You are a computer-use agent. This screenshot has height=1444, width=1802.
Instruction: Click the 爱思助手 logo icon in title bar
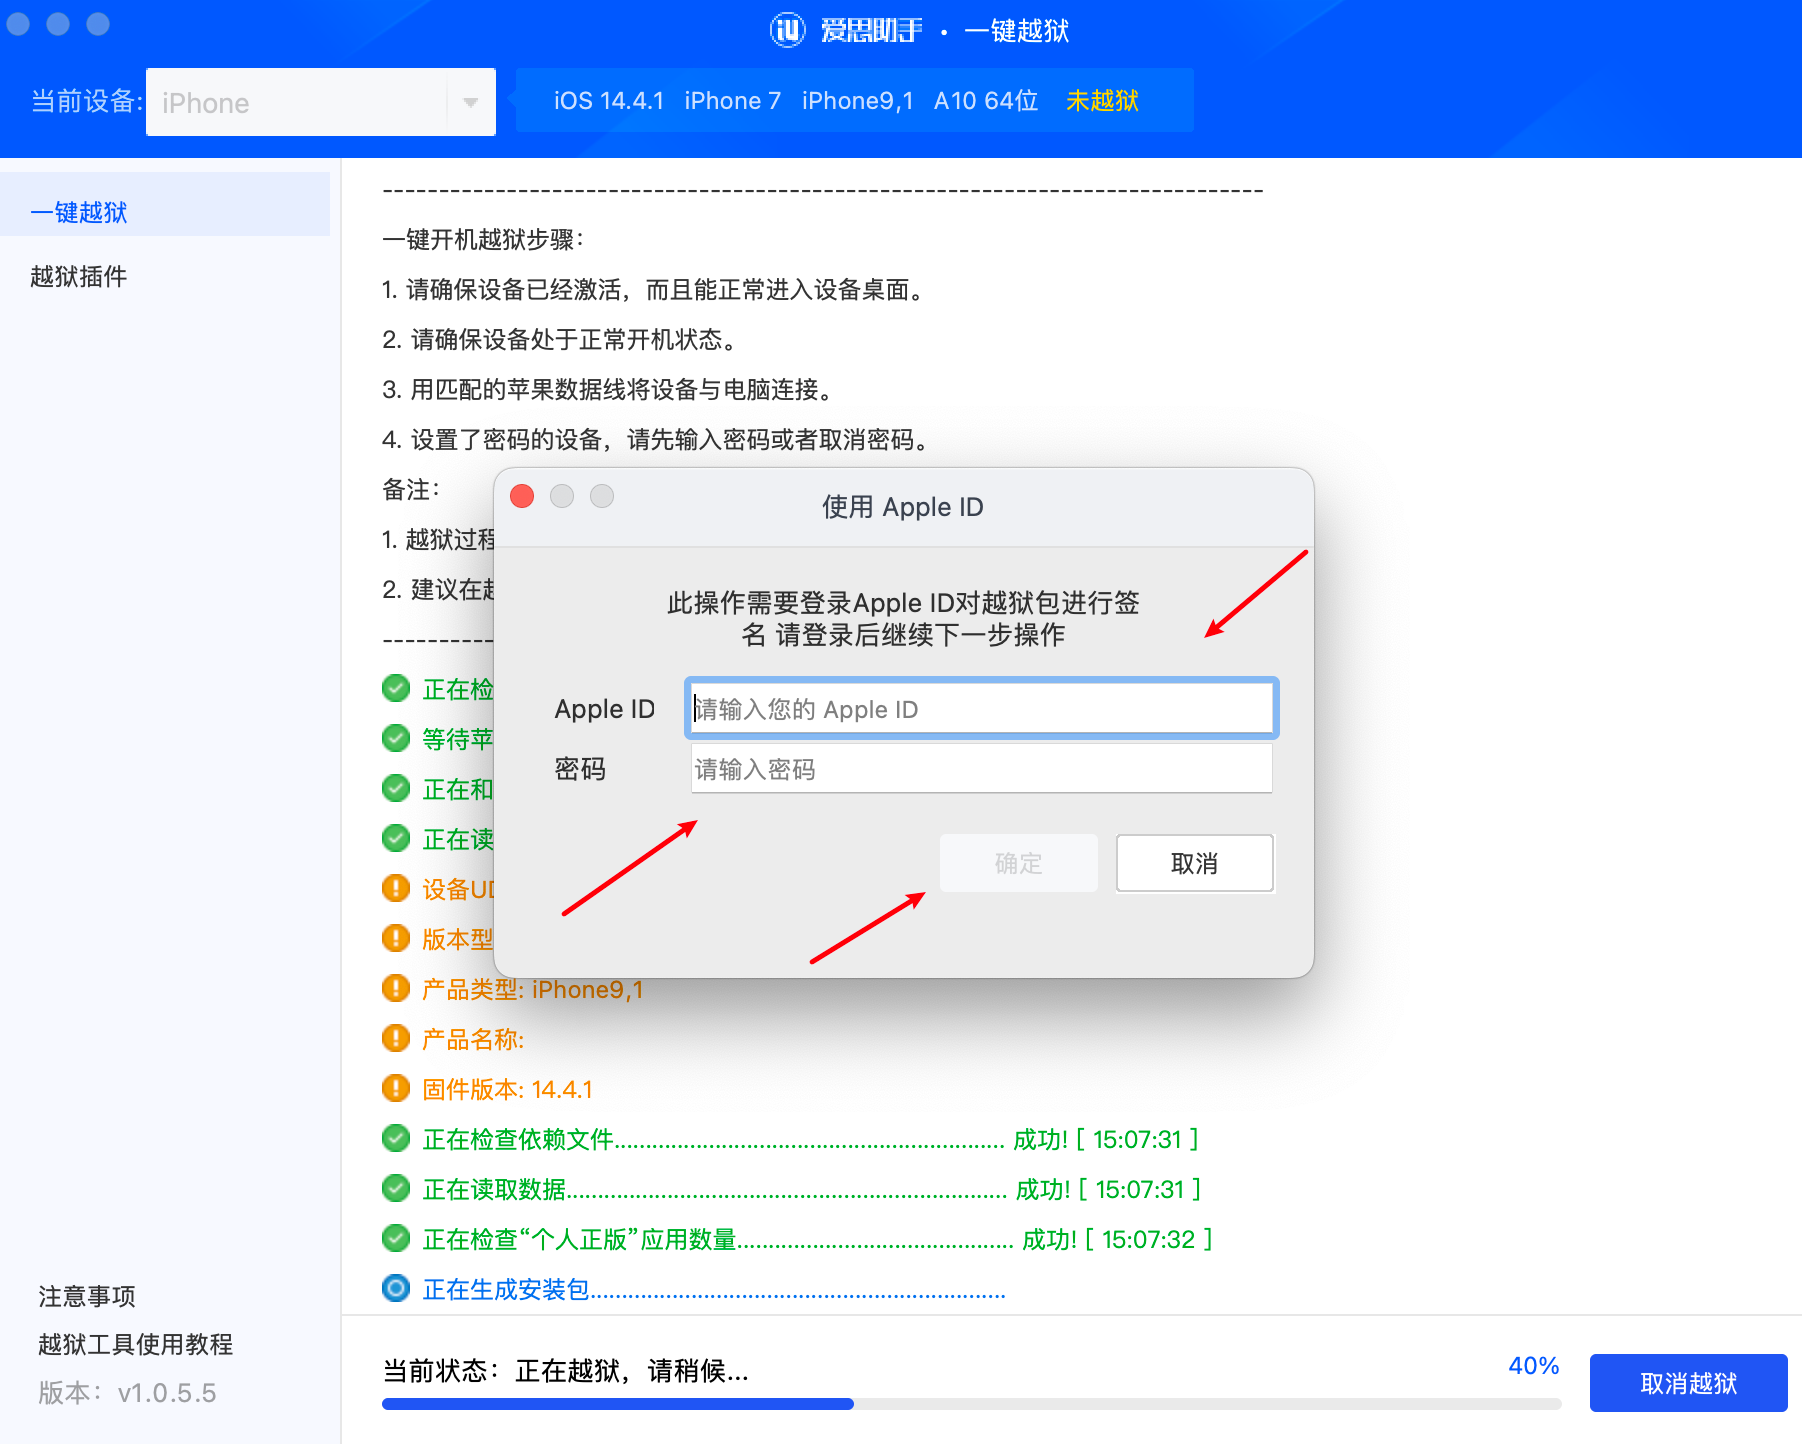pyautogui.click(x=787, y=30)
